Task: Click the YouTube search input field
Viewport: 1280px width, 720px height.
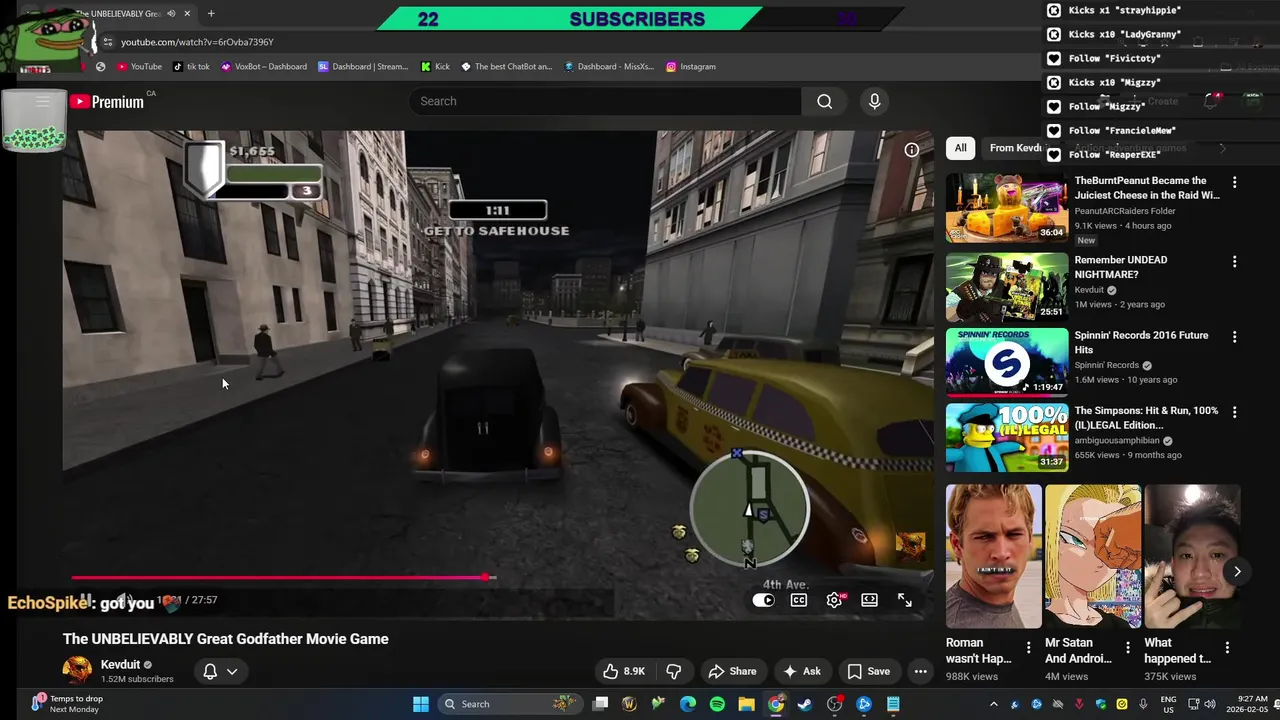Action: (605, 101)
